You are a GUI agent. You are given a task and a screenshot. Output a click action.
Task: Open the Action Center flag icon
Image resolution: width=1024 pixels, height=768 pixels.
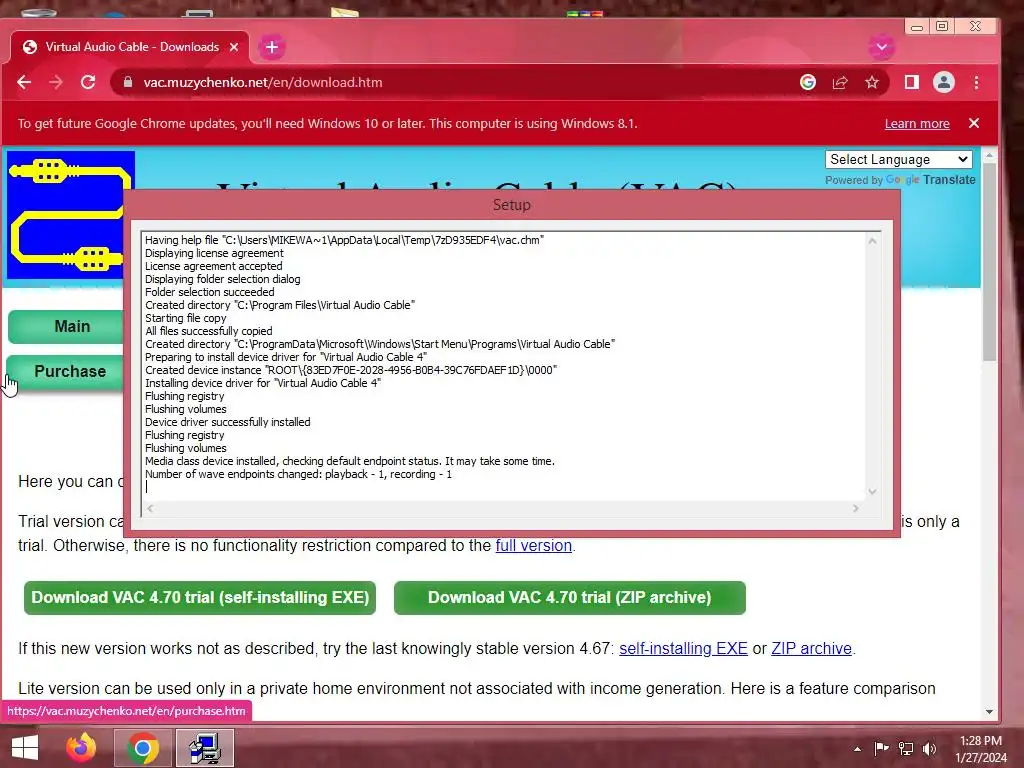point(881,748)
